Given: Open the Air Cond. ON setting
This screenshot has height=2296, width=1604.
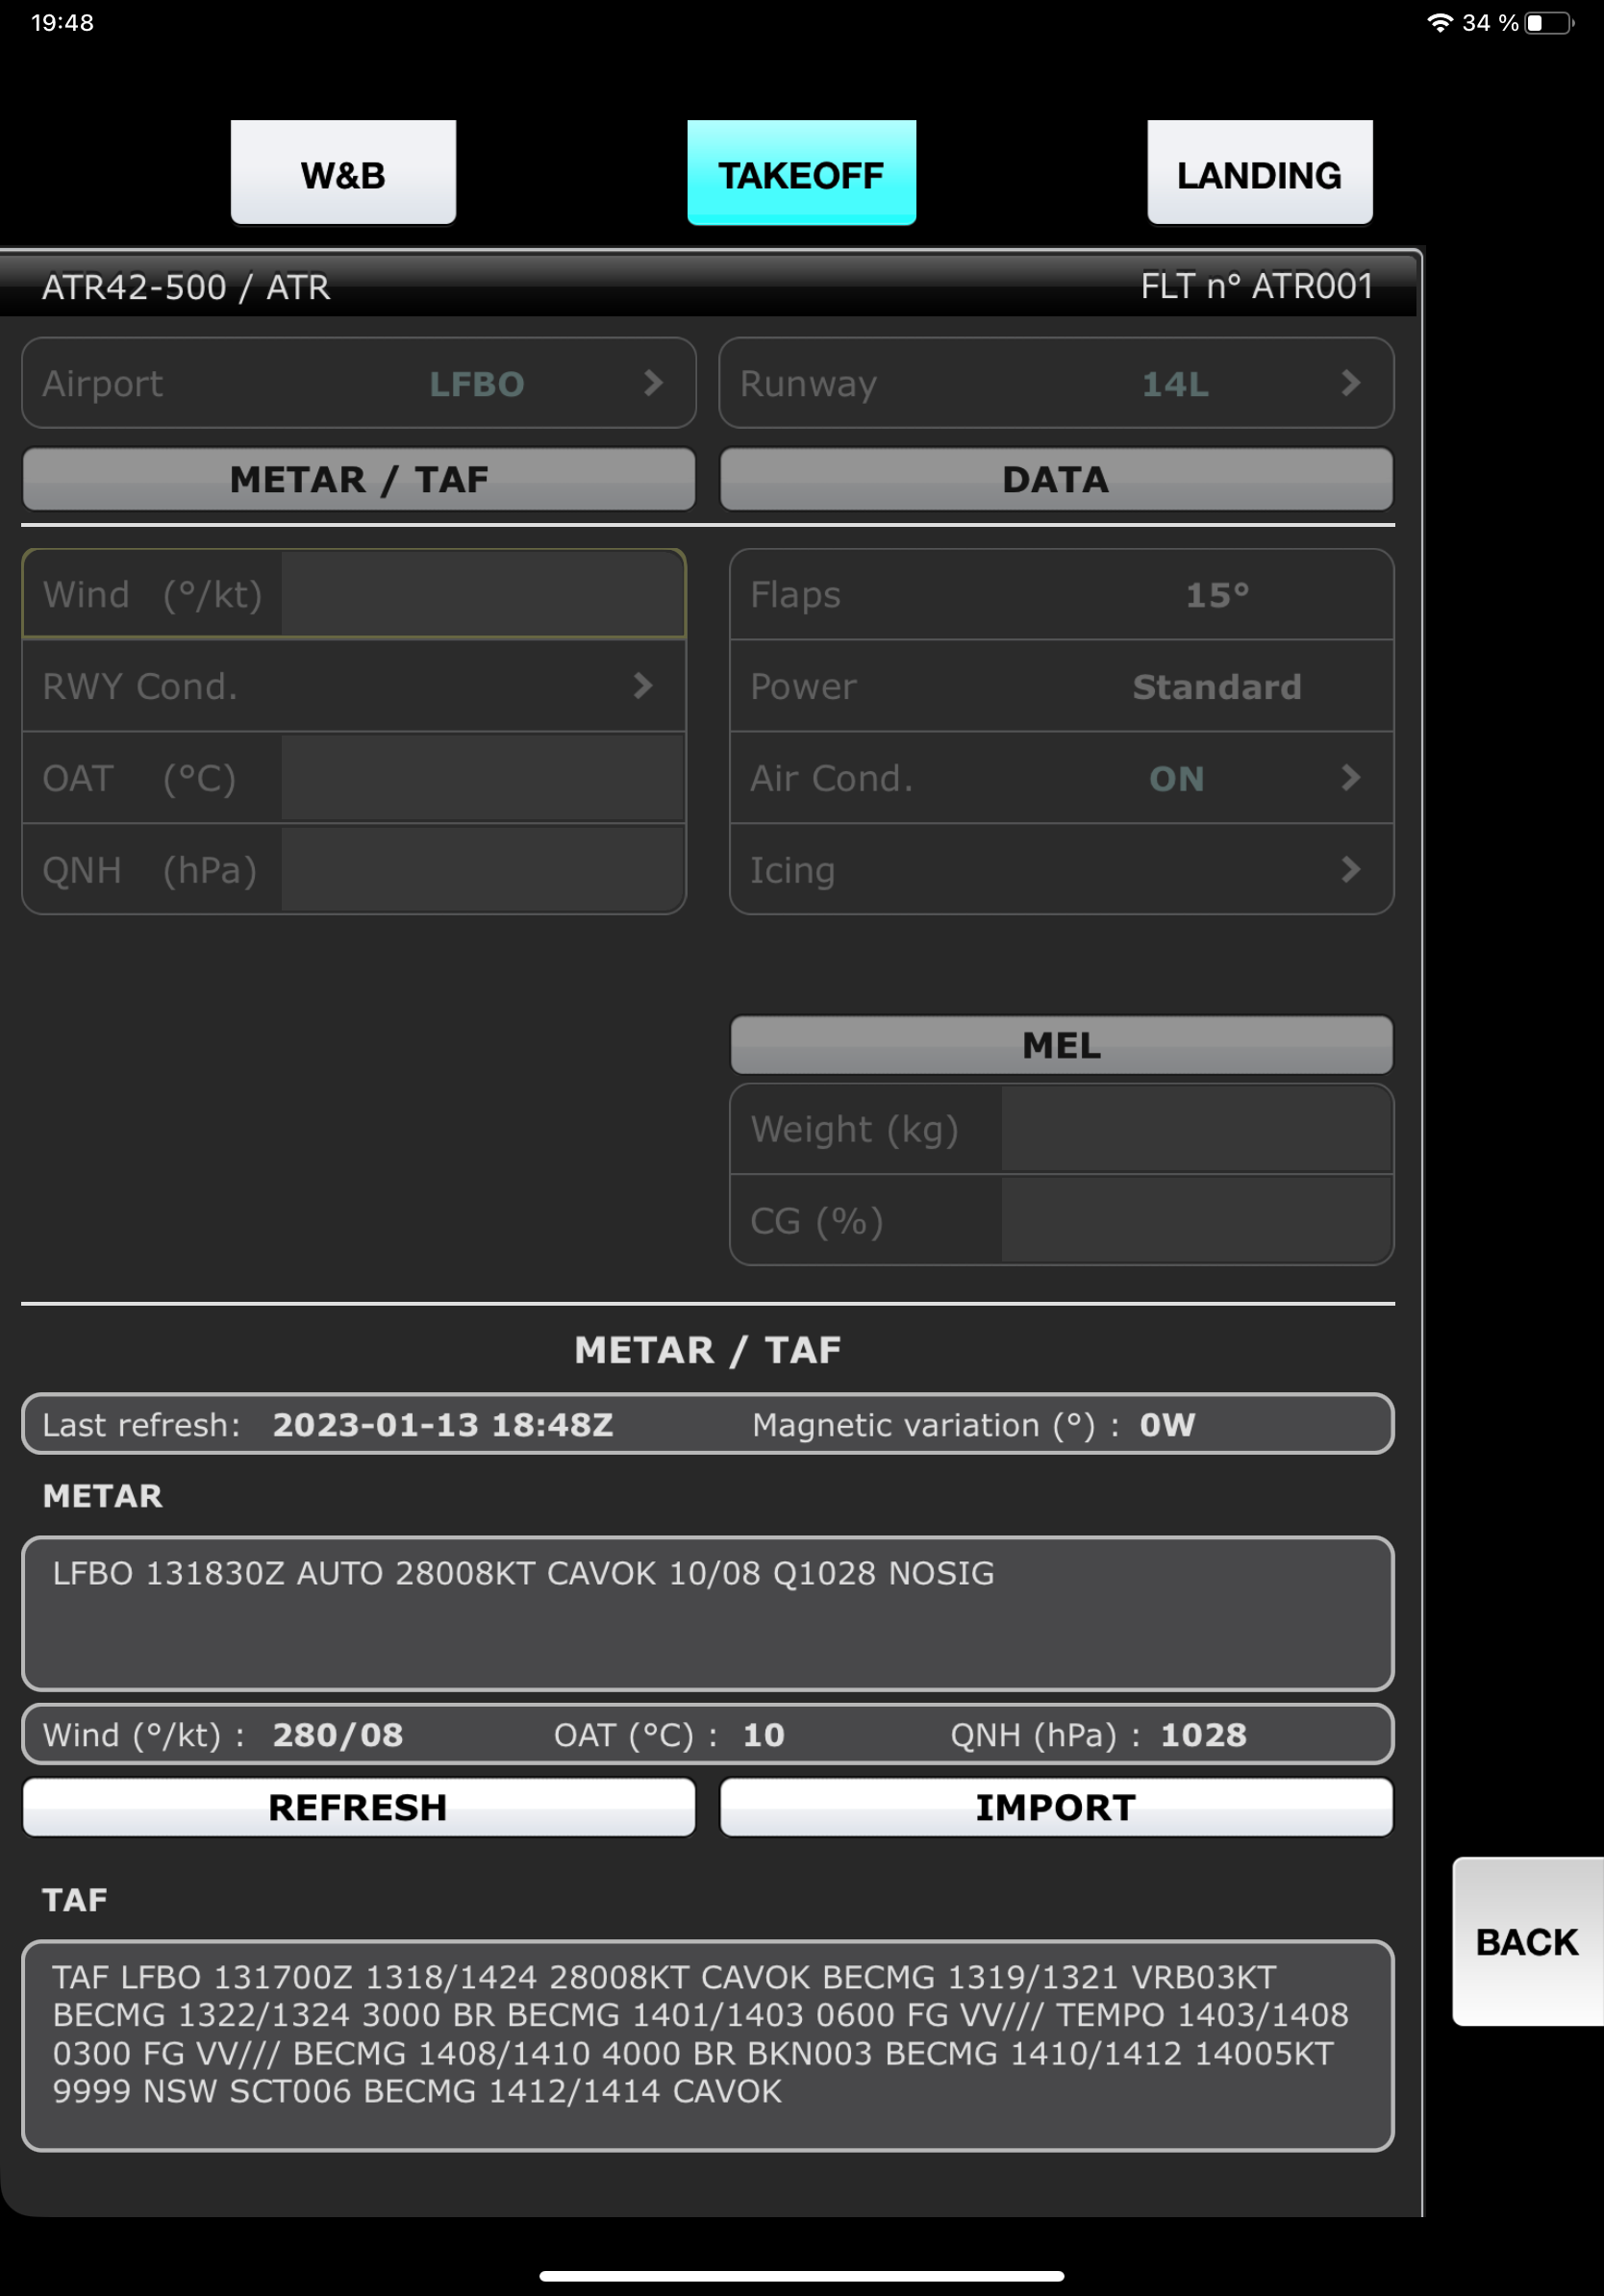Looking at the screenshot, I should coord(1061,778).
